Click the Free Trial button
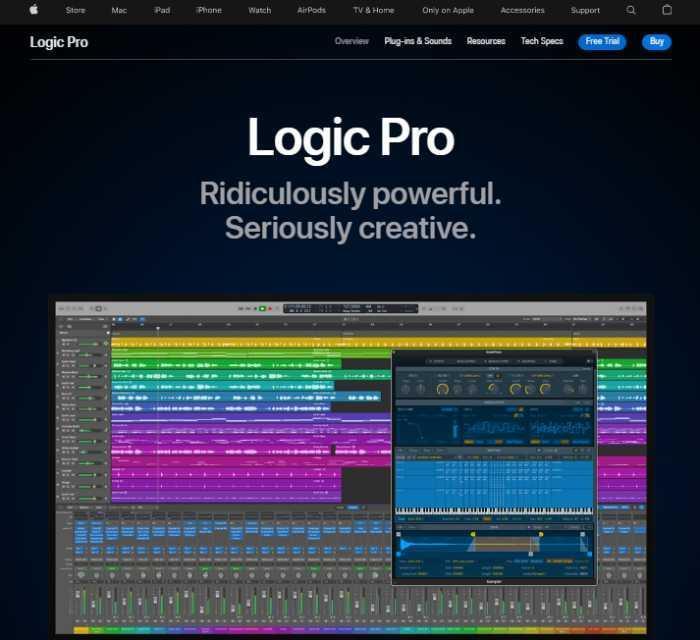This screenshot has height=640, width=700. (x=602, y=42)
